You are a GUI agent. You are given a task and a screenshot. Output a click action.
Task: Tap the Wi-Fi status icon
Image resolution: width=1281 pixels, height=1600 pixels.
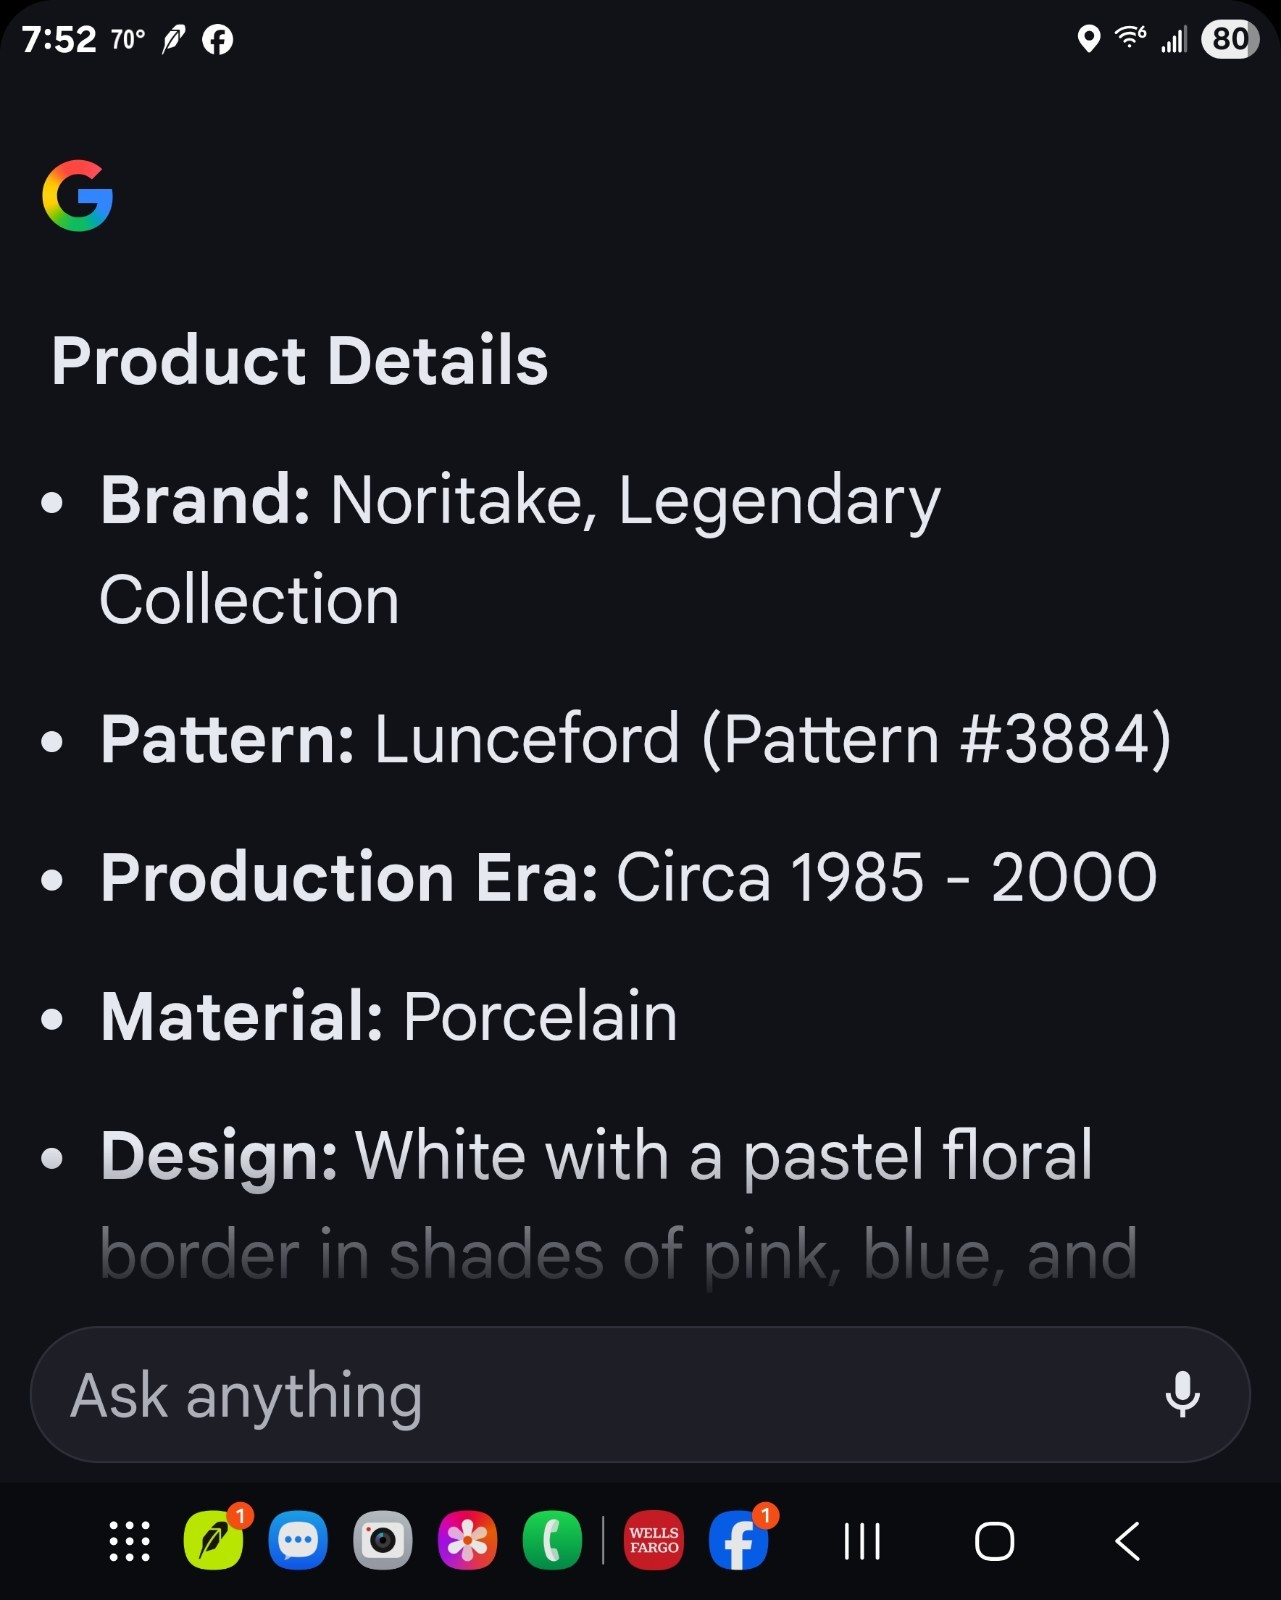point(1131,38)
